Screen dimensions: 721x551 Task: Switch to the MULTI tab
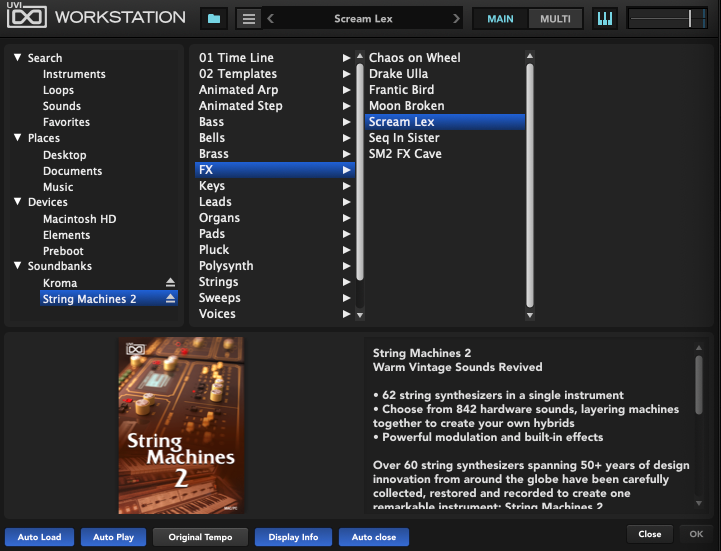pyautogui.click(x=555, y=19)
